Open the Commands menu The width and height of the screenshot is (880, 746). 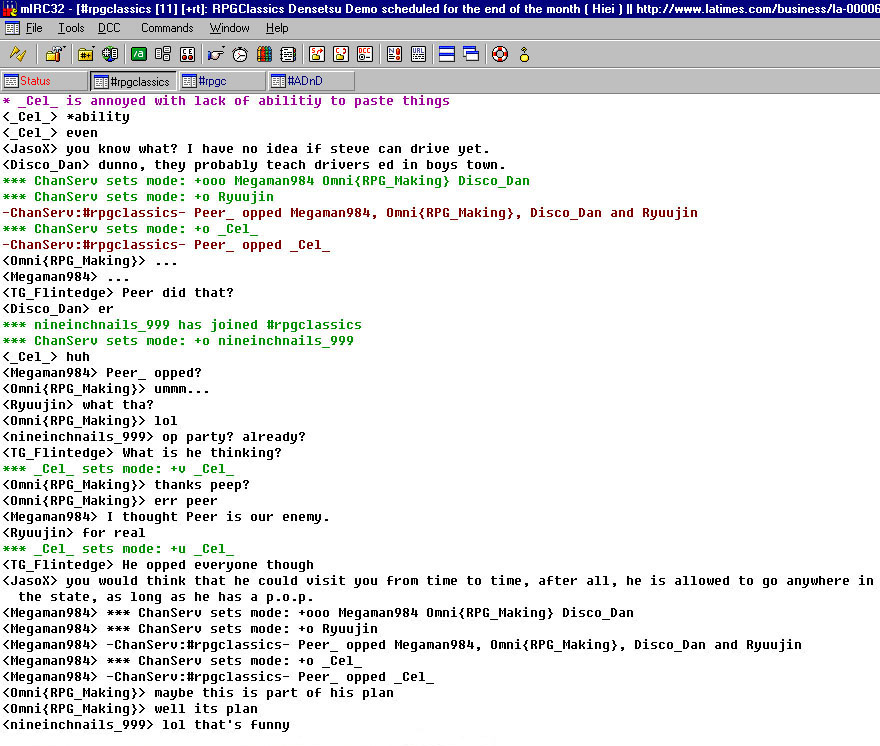(x=167, y=28)
